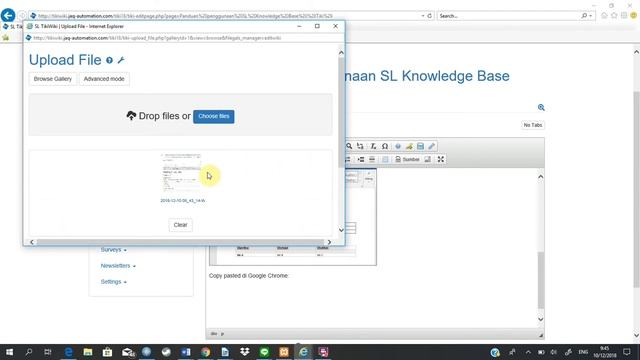
Task: Click the editor scrollbar down arrow
Action: coord(541,320)
